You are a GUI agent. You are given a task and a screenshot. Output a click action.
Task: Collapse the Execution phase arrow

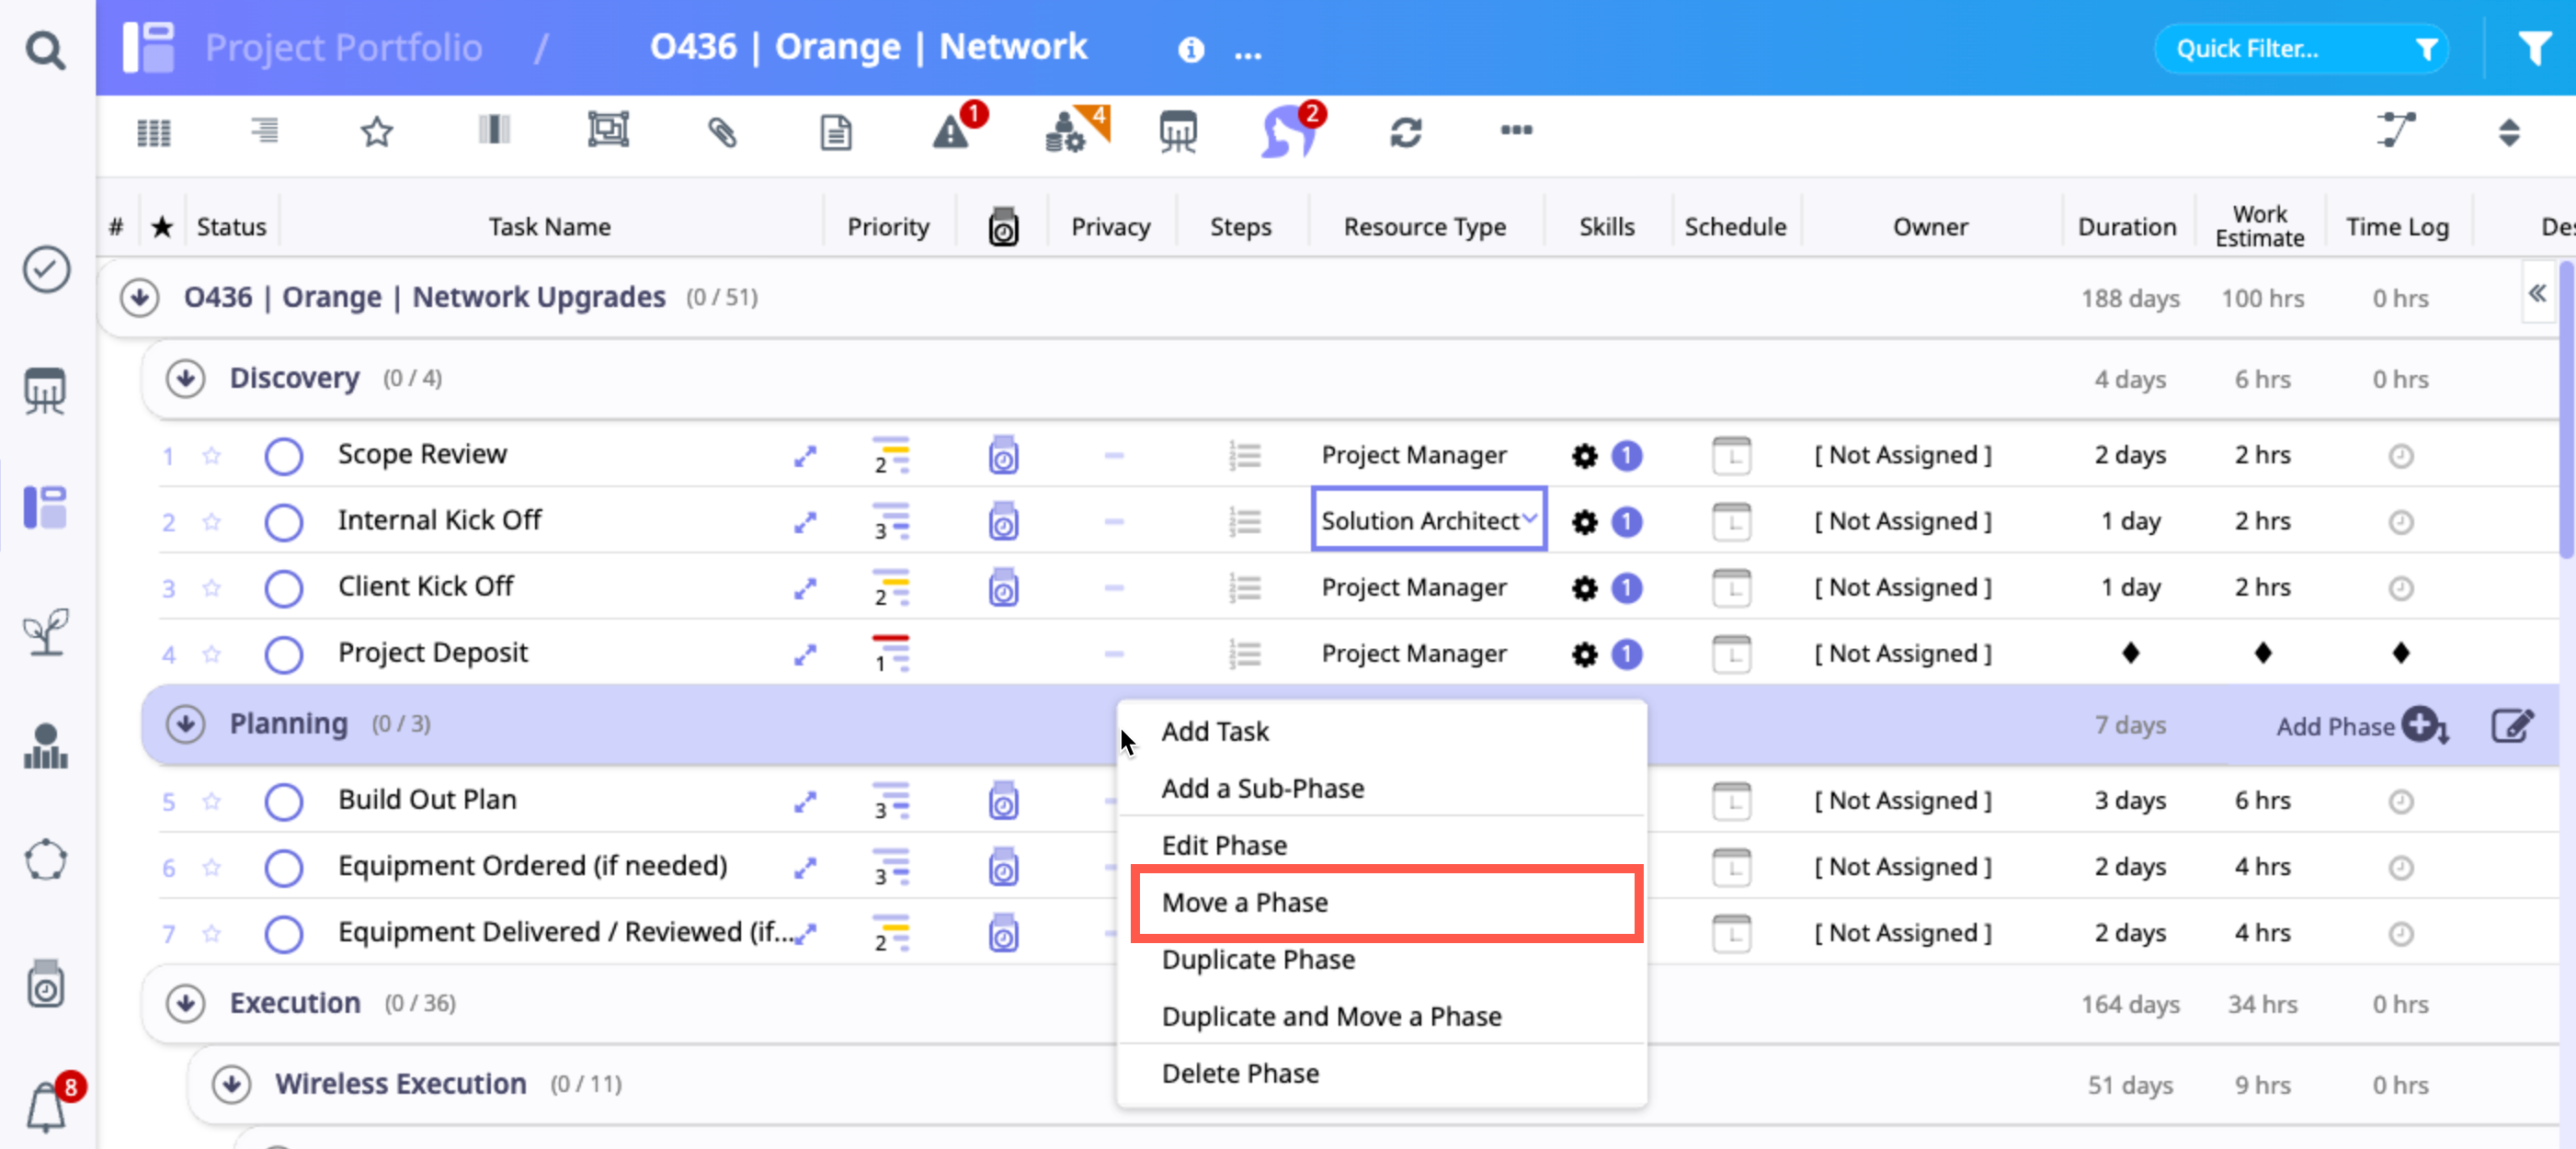186,1003
